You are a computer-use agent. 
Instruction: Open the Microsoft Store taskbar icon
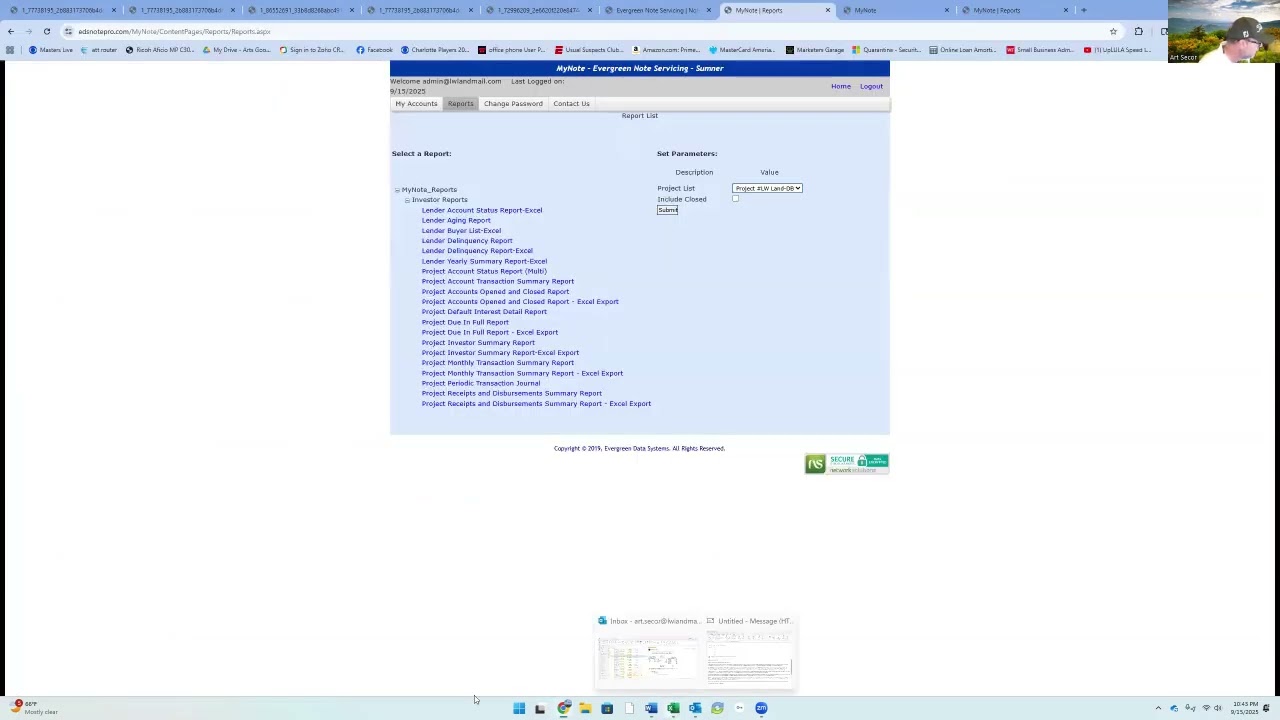point(607,708)
